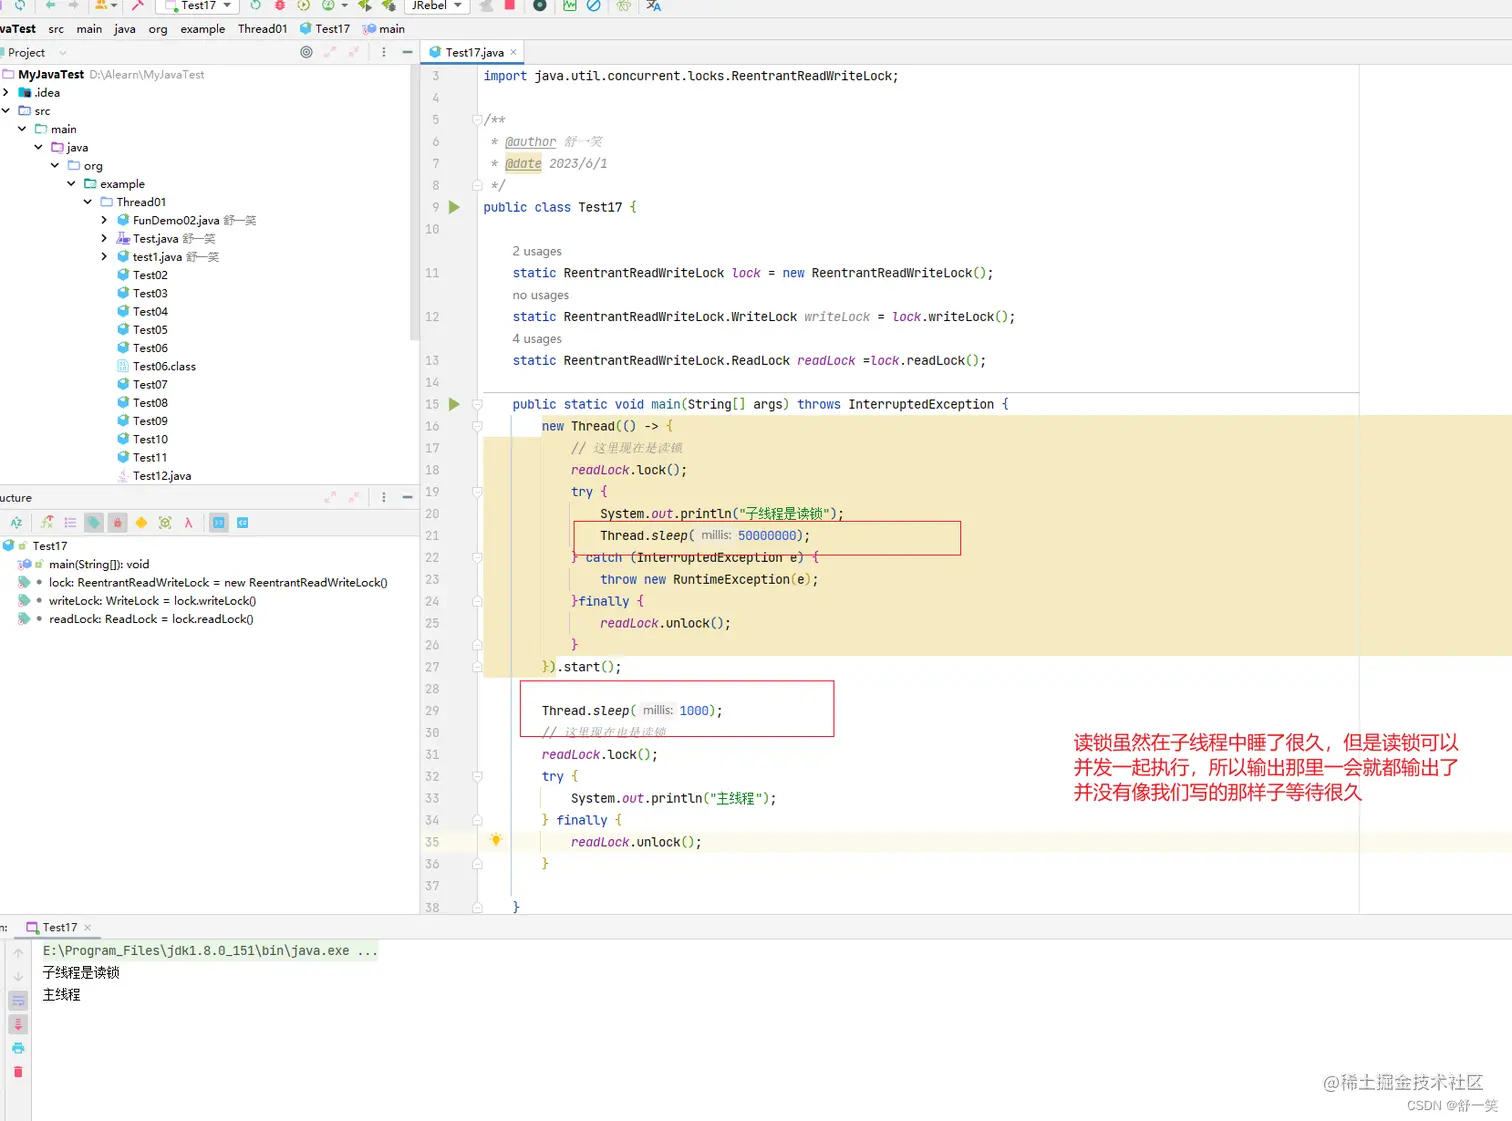Image resolution: width=1512 pixels, height=1121 pixels.
Task: Toggle Sort Alphabetically in Structure panel
Action: 16,522
